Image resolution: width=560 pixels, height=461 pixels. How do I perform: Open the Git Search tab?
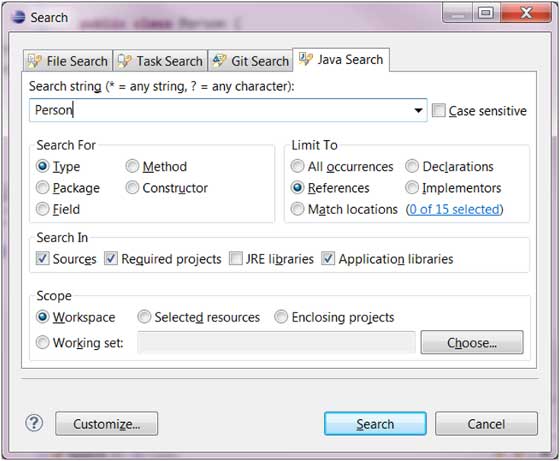(250, 61)
